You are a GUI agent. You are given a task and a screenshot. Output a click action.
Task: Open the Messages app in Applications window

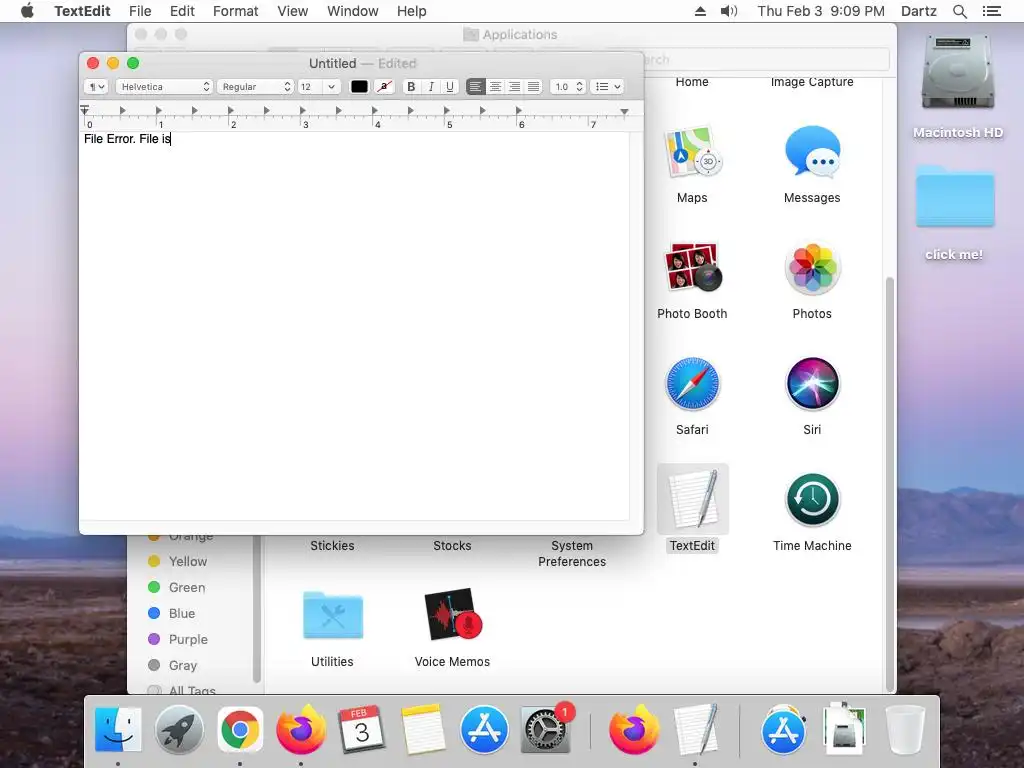(x=812, y=153)
